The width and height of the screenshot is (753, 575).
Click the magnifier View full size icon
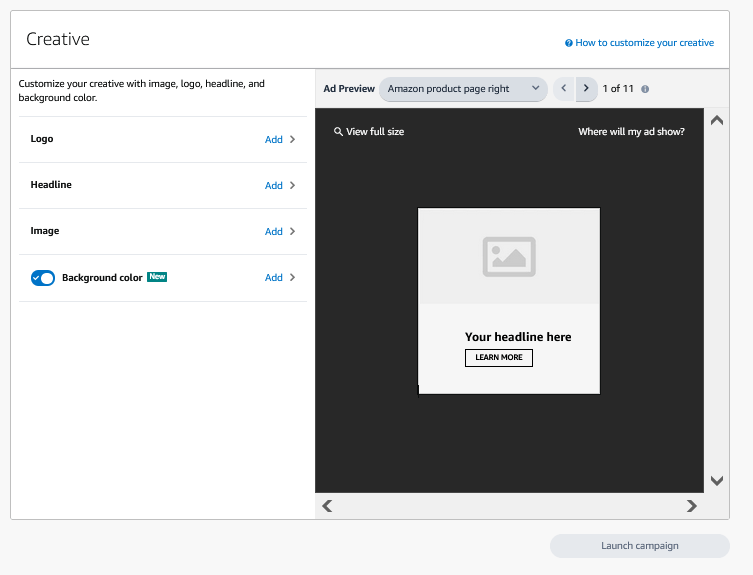point(339,132)
